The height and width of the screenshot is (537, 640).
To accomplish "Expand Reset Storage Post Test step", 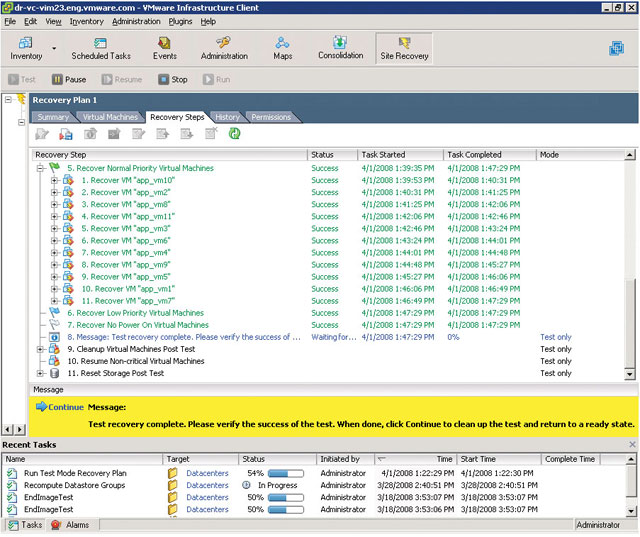I will [x=40, y=373].
